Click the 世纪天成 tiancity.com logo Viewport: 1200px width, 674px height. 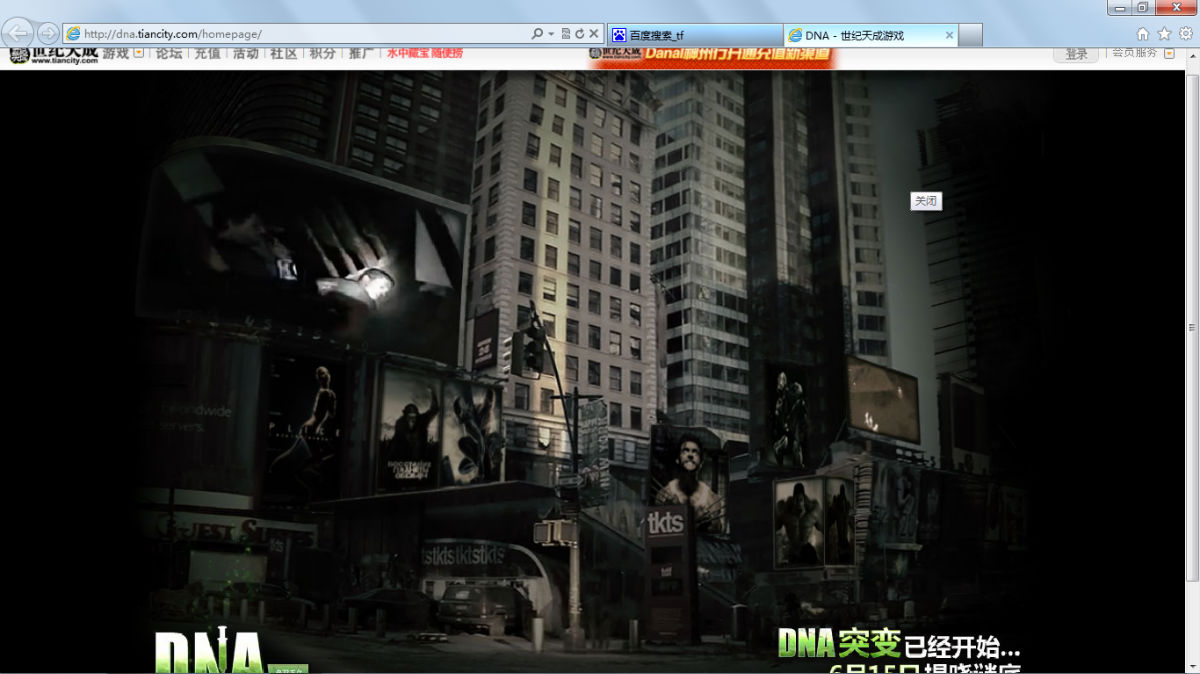pyautogui.click(x=54, y=55)
